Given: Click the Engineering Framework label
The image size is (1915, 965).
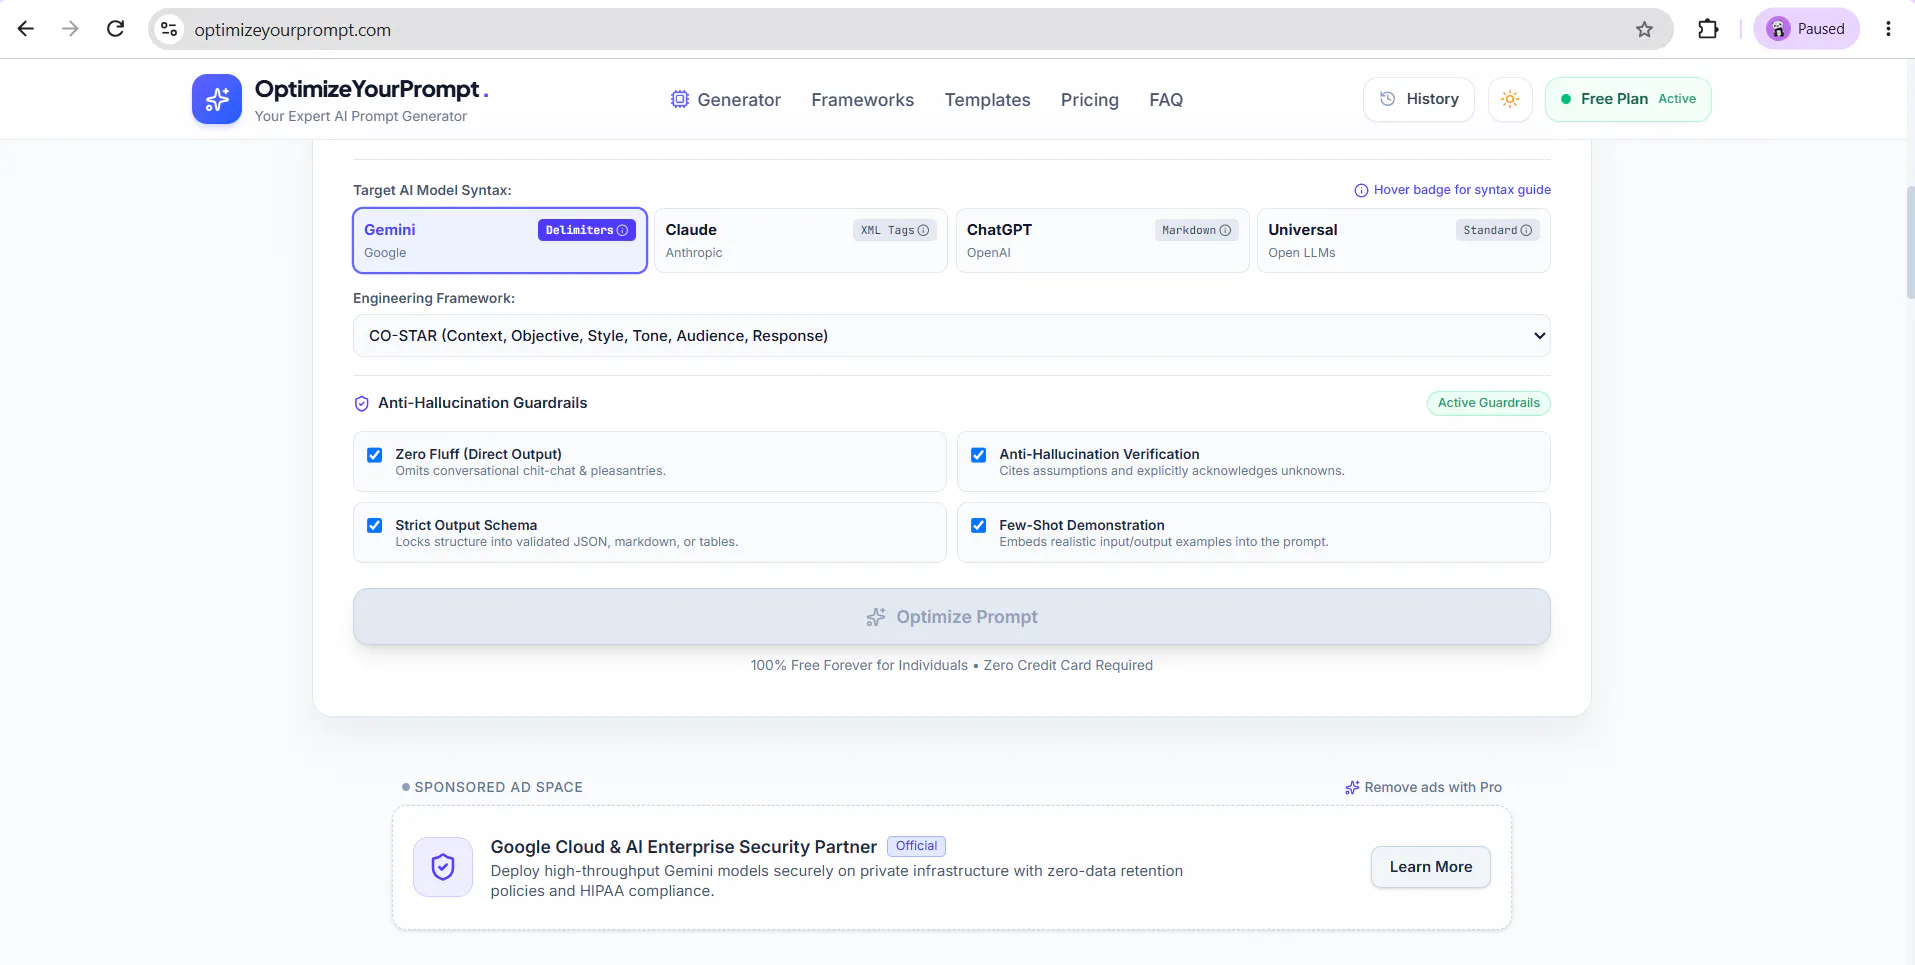Looking at the screenshot, I should point(434,298).
